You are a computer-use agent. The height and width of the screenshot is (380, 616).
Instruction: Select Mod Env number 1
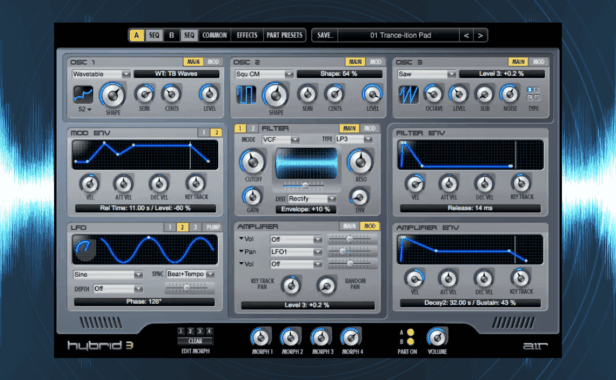(x=204, y=133)
